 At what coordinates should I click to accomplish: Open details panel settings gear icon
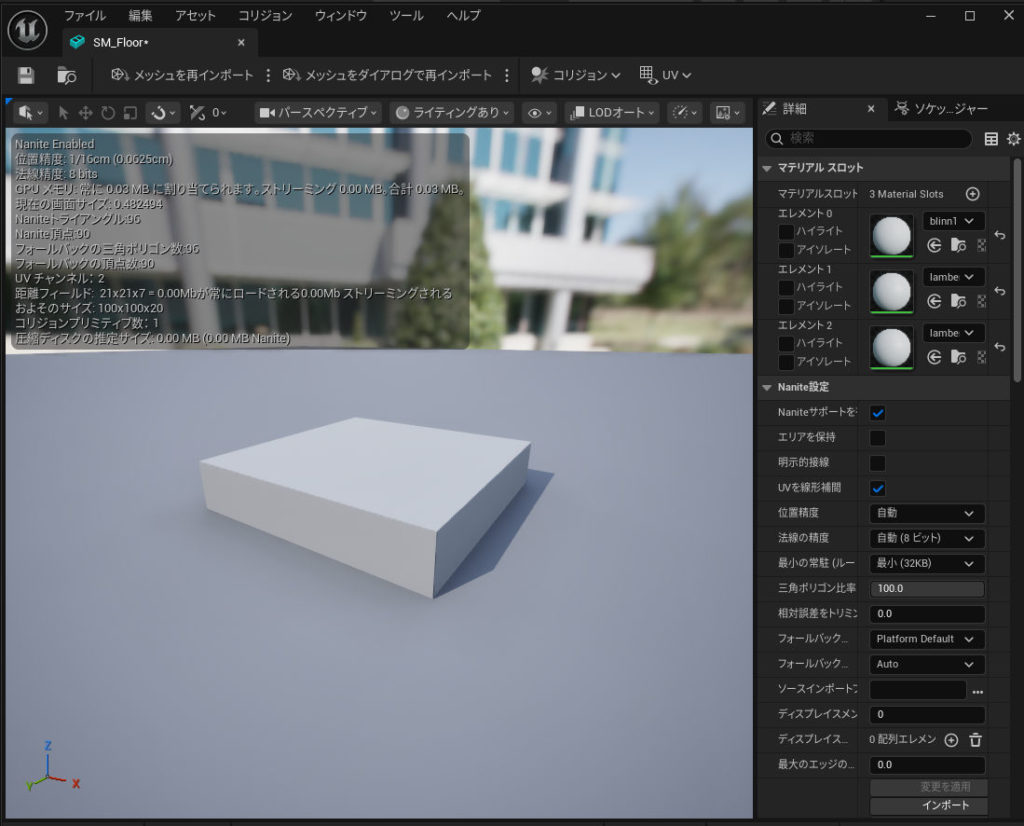[1013, 139]
